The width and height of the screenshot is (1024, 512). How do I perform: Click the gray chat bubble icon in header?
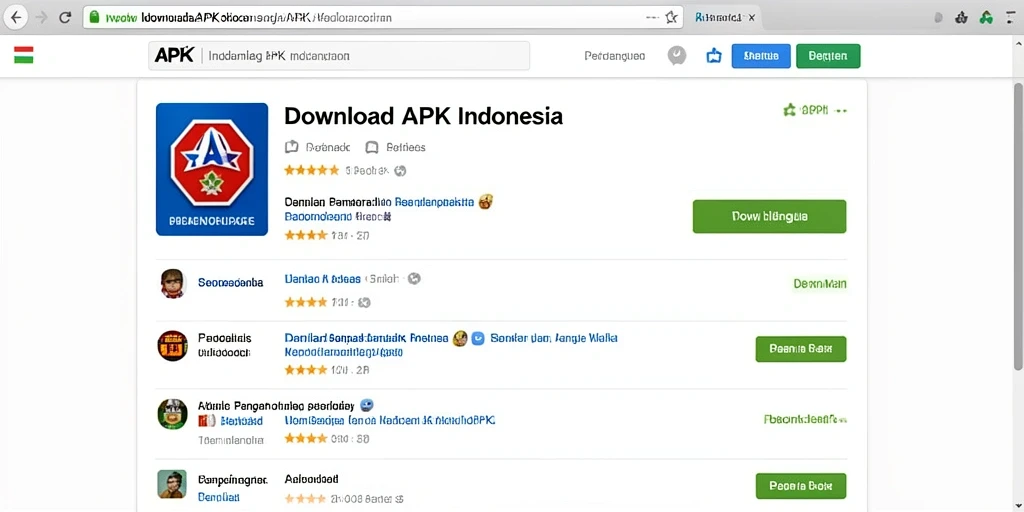pyautogui.click(x=677, y=56)
